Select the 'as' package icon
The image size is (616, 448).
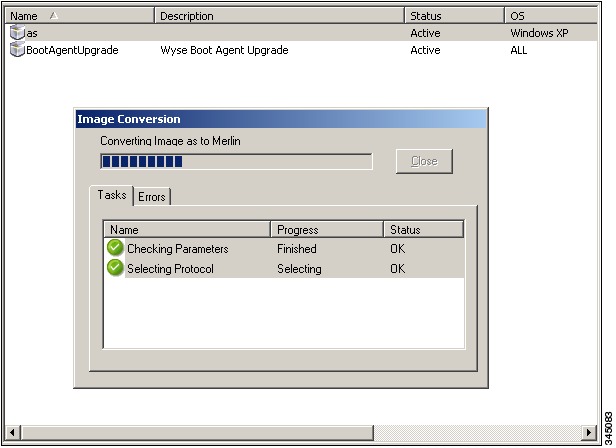click(x=17, y=33)
